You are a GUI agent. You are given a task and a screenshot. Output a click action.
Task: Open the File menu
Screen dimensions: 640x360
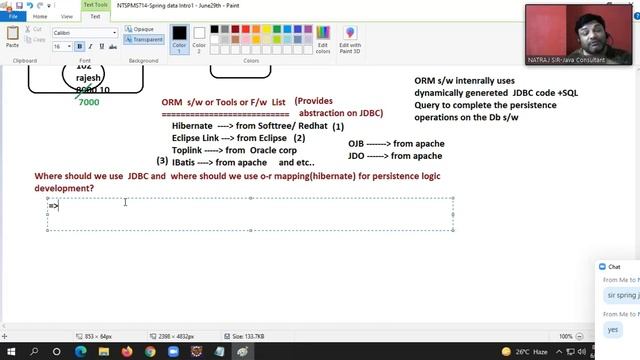(x=13, y=16)
